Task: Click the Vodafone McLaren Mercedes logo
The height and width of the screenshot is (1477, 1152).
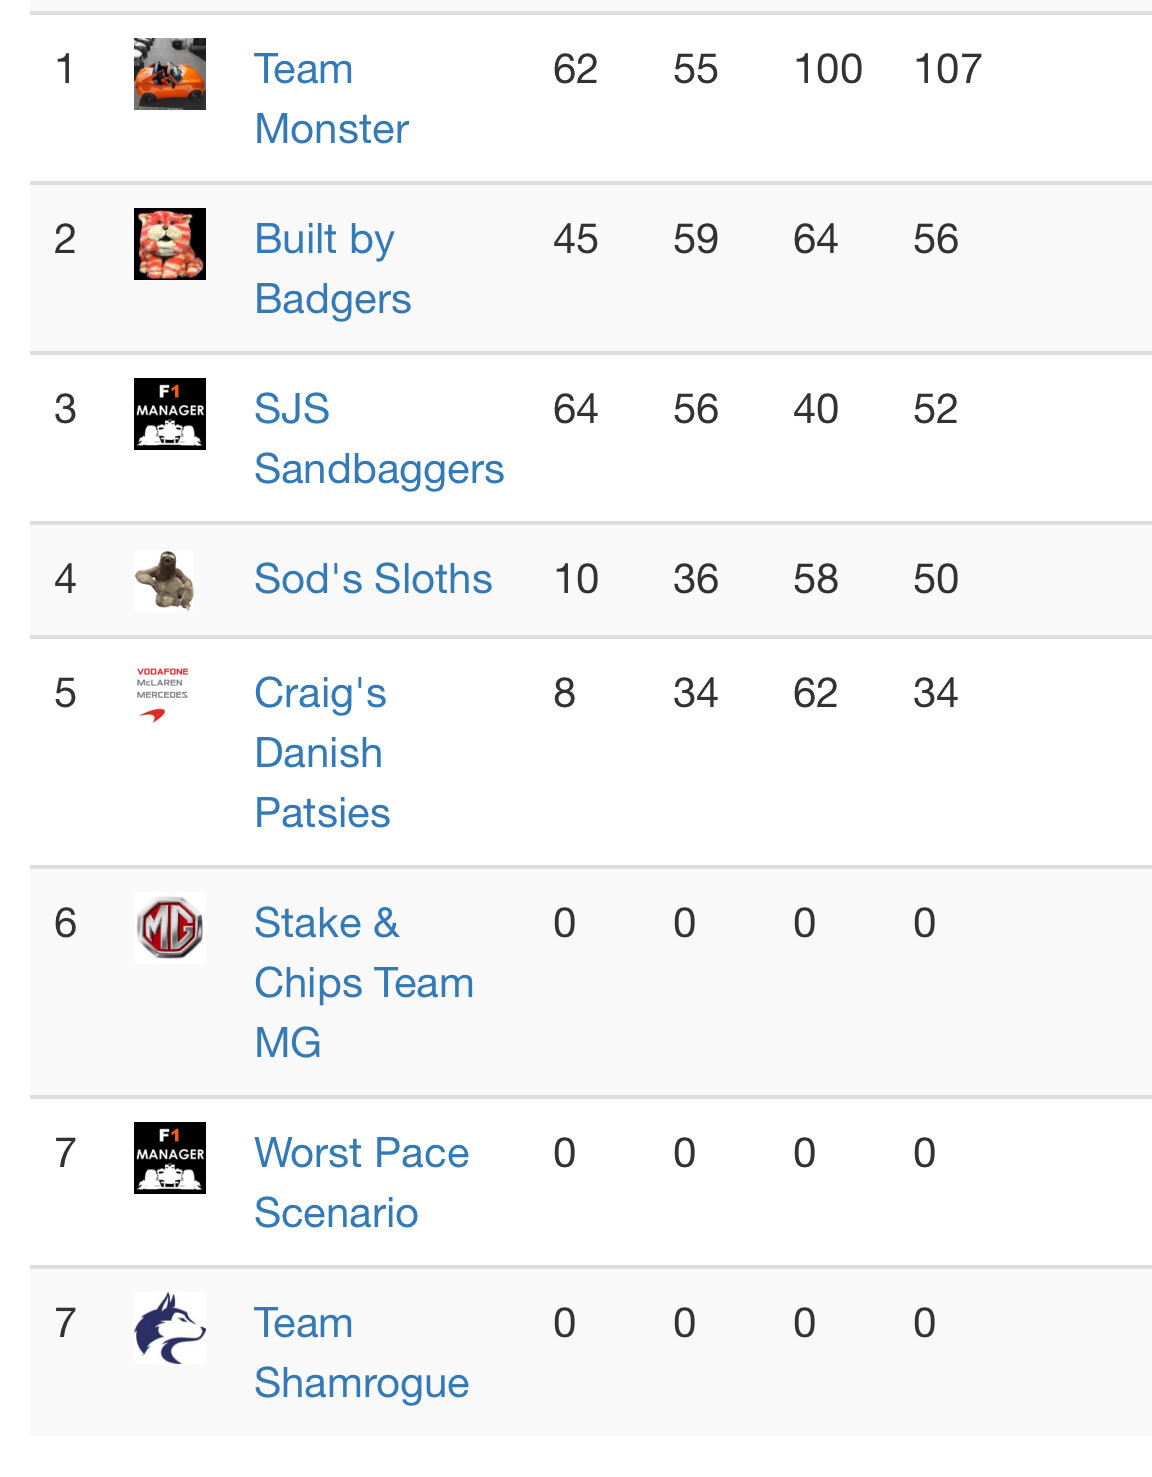Action: click(x=162, y=694)
